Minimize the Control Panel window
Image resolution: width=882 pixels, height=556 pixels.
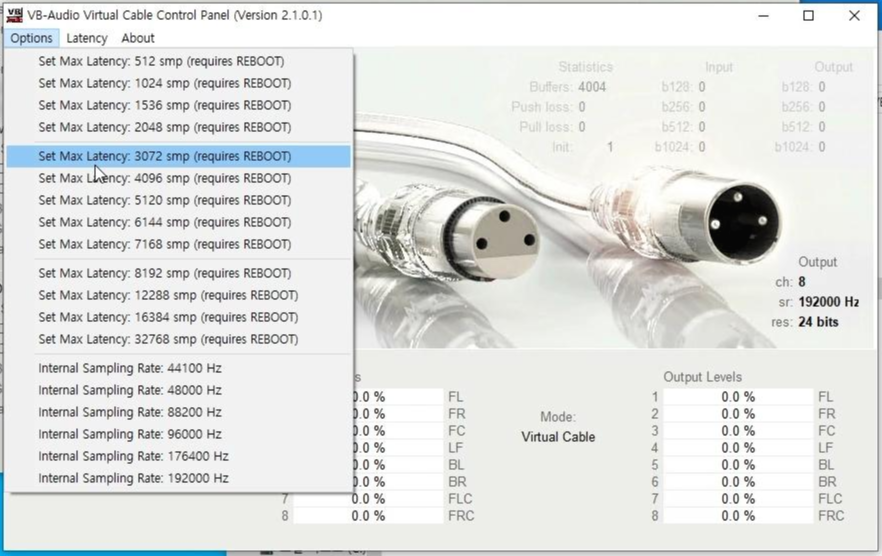(x=763, y=16)
